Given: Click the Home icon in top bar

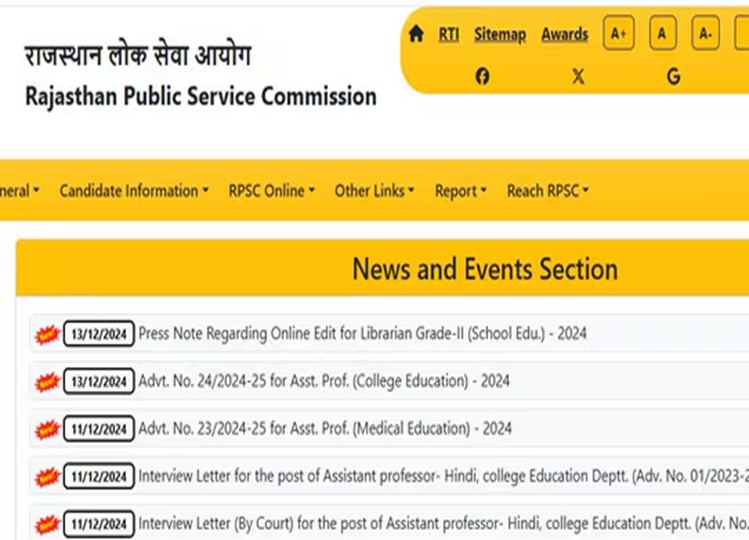Looking at the screenshot, I should 416,34.
